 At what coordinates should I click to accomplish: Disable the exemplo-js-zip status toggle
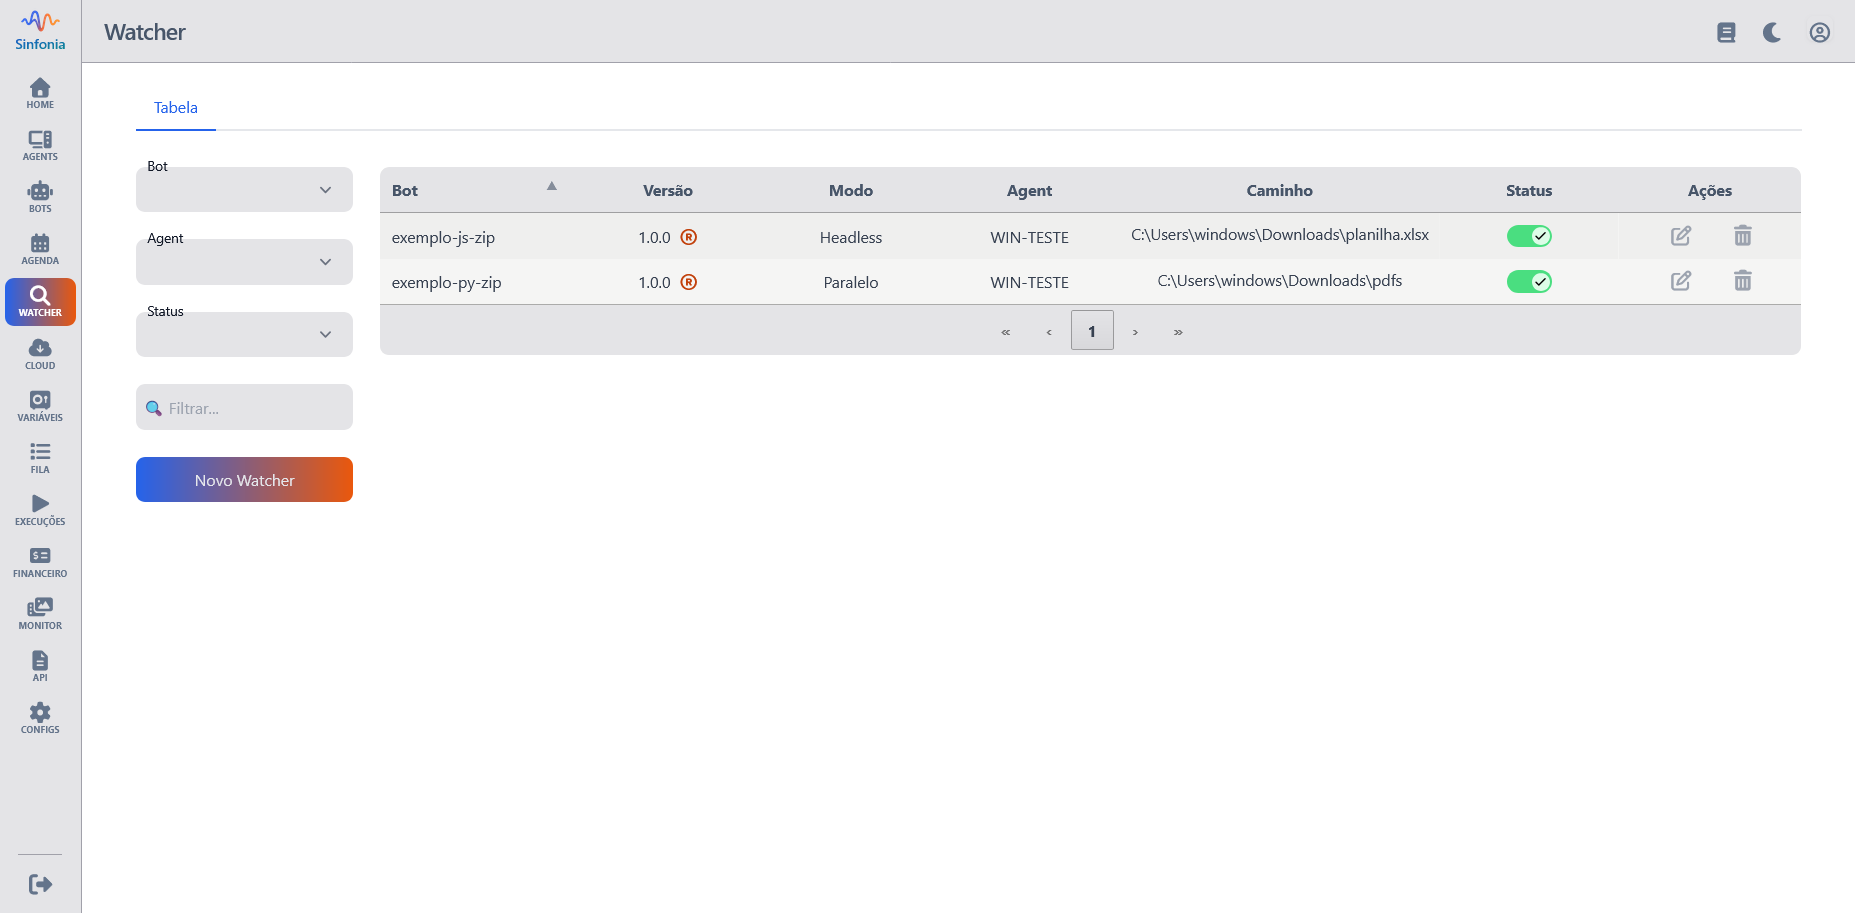(1528, 236)
